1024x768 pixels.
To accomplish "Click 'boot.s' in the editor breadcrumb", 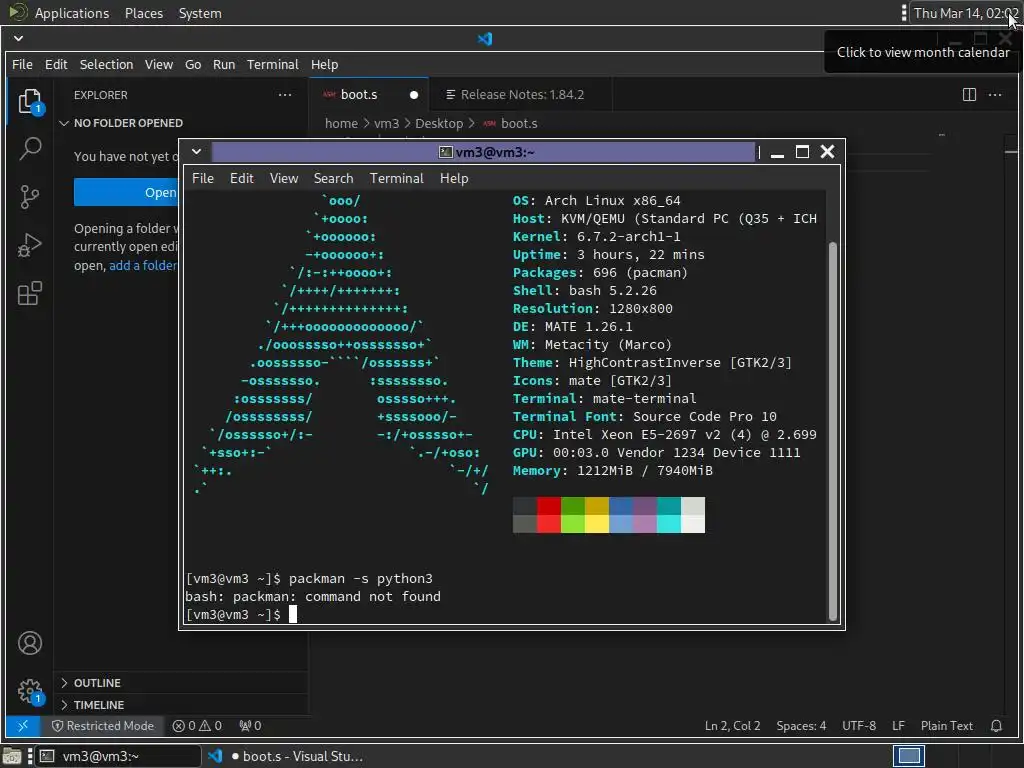I will pyautogui.click(x=519, y=123).
